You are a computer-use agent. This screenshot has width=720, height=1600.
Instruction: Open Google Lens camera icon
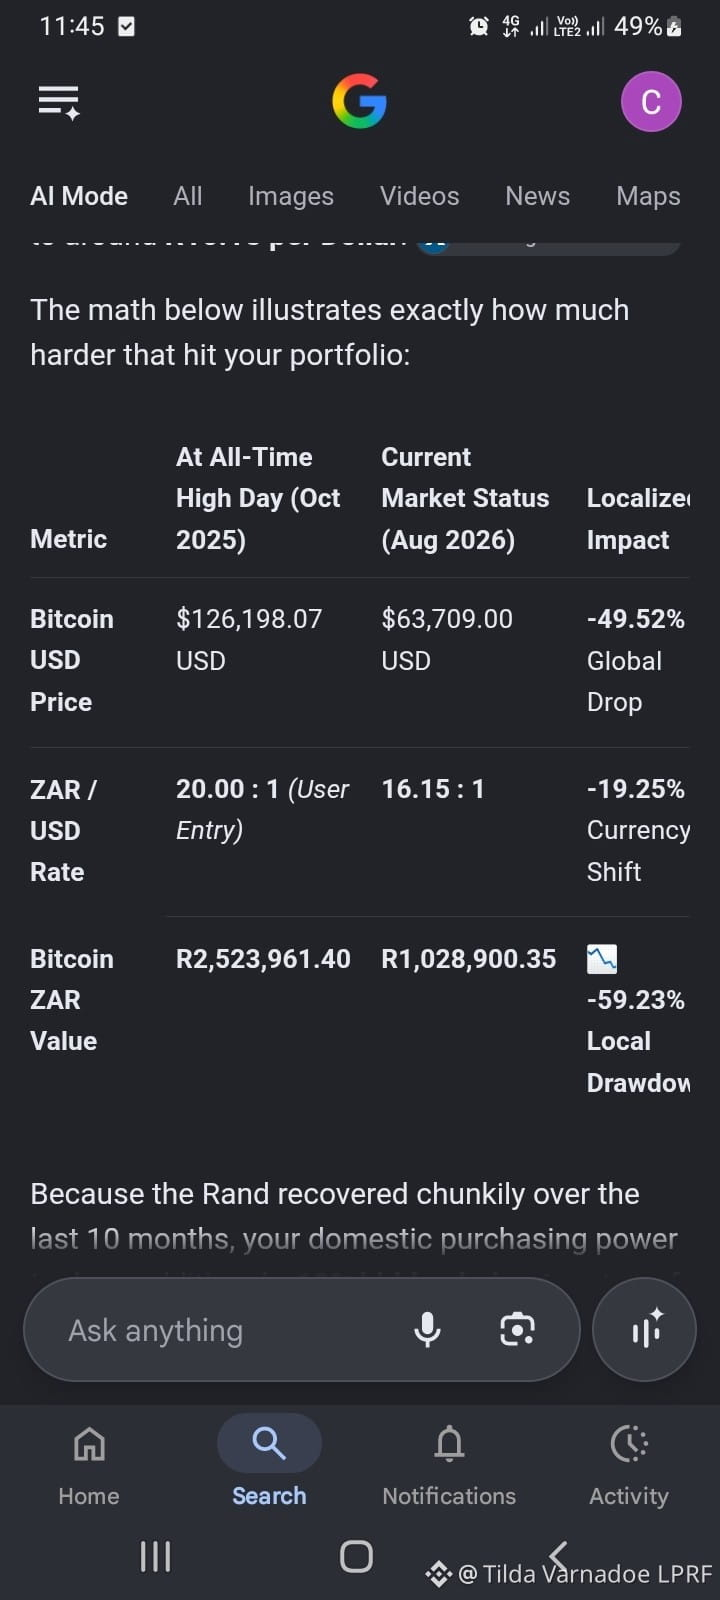[x=517, y=1330]
